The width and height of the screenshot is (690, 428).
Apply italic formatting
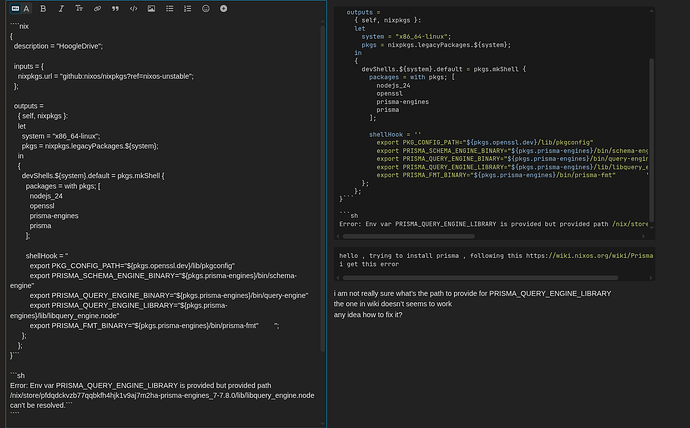(61, 8)
